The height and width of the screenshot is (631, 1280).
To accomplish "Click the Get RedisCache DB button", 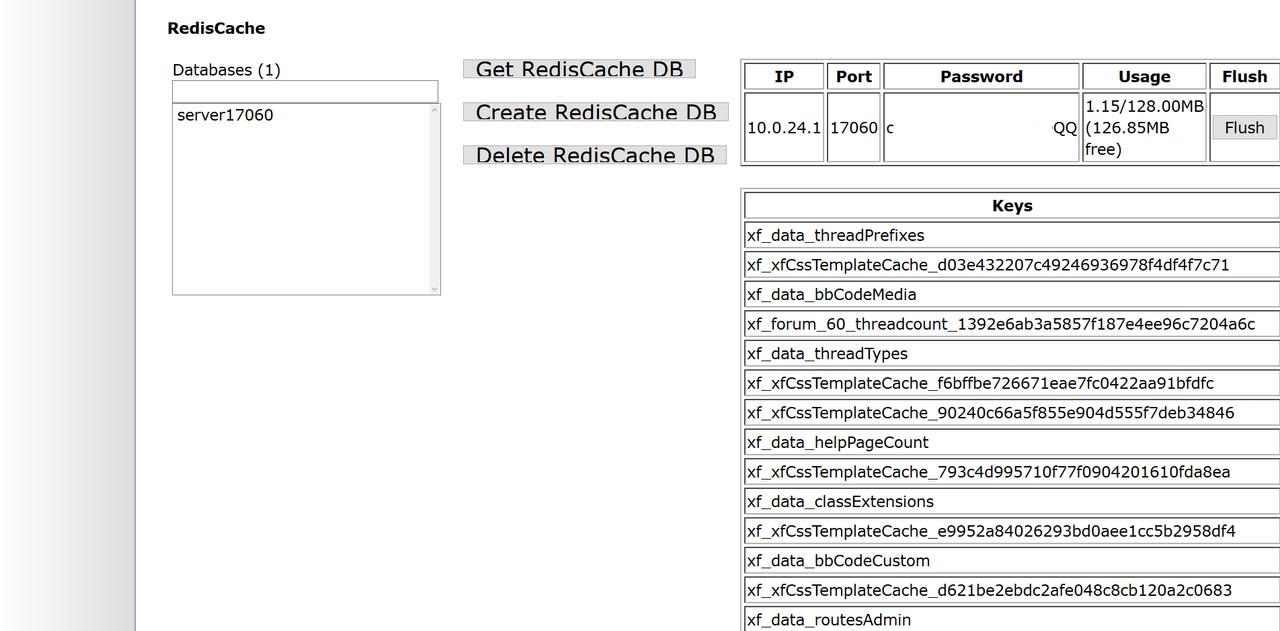I will point(579,69).
